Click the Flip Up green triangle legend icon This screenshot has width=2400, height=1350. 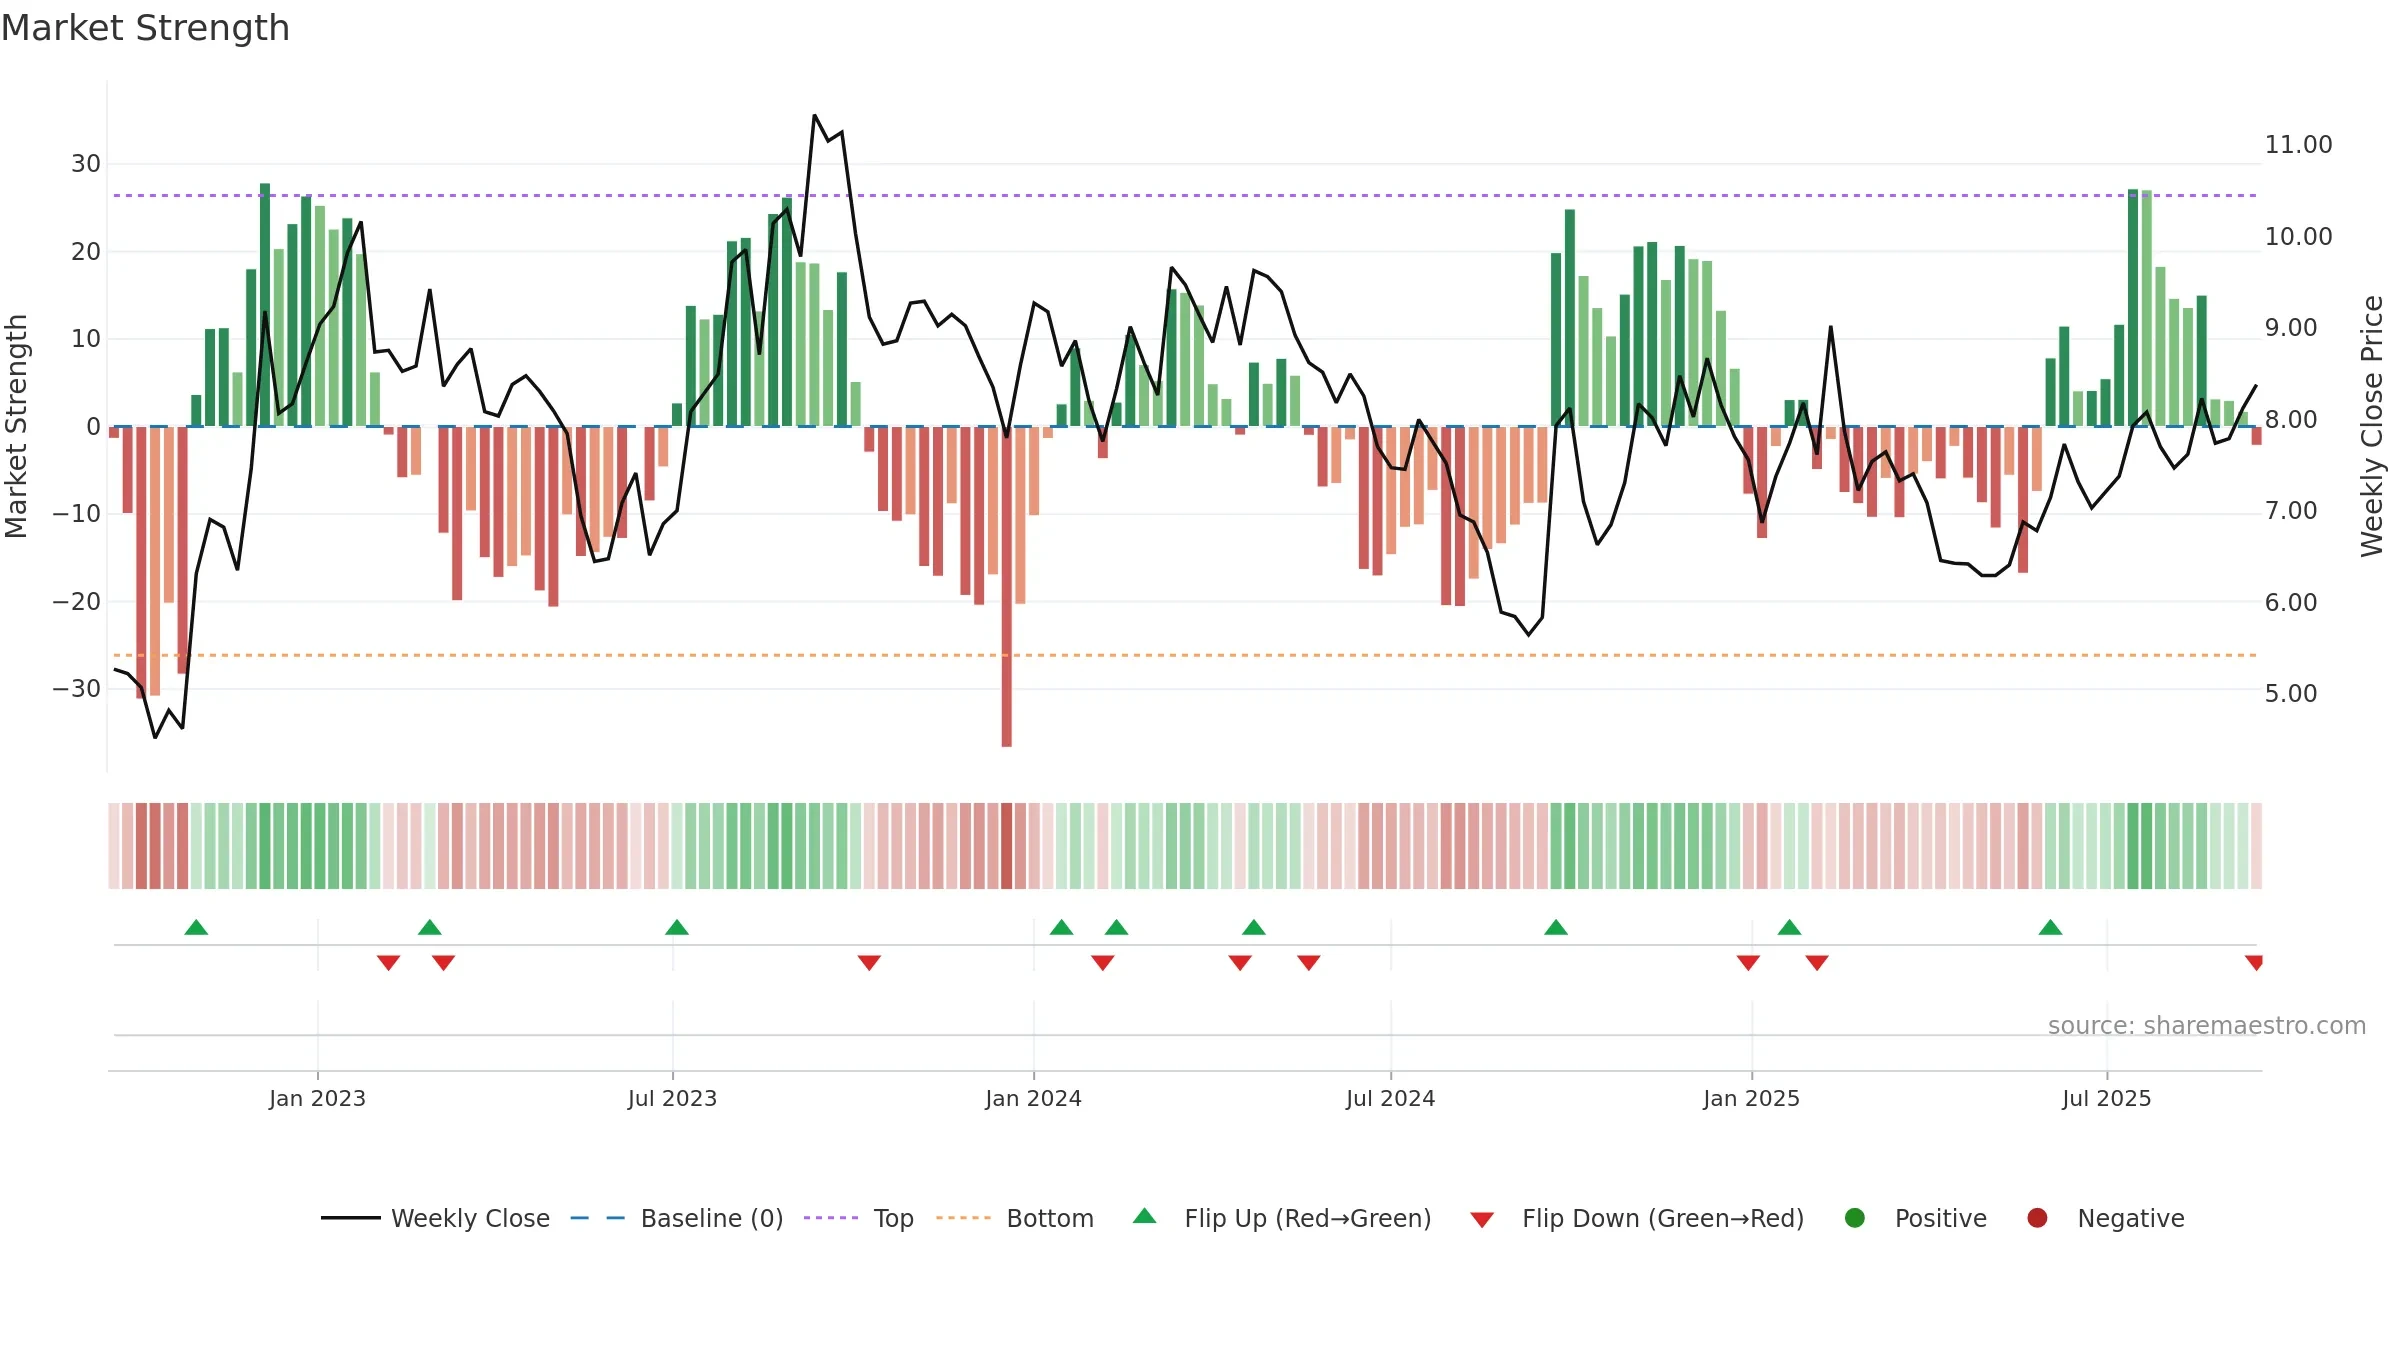pos(1145,1216)
